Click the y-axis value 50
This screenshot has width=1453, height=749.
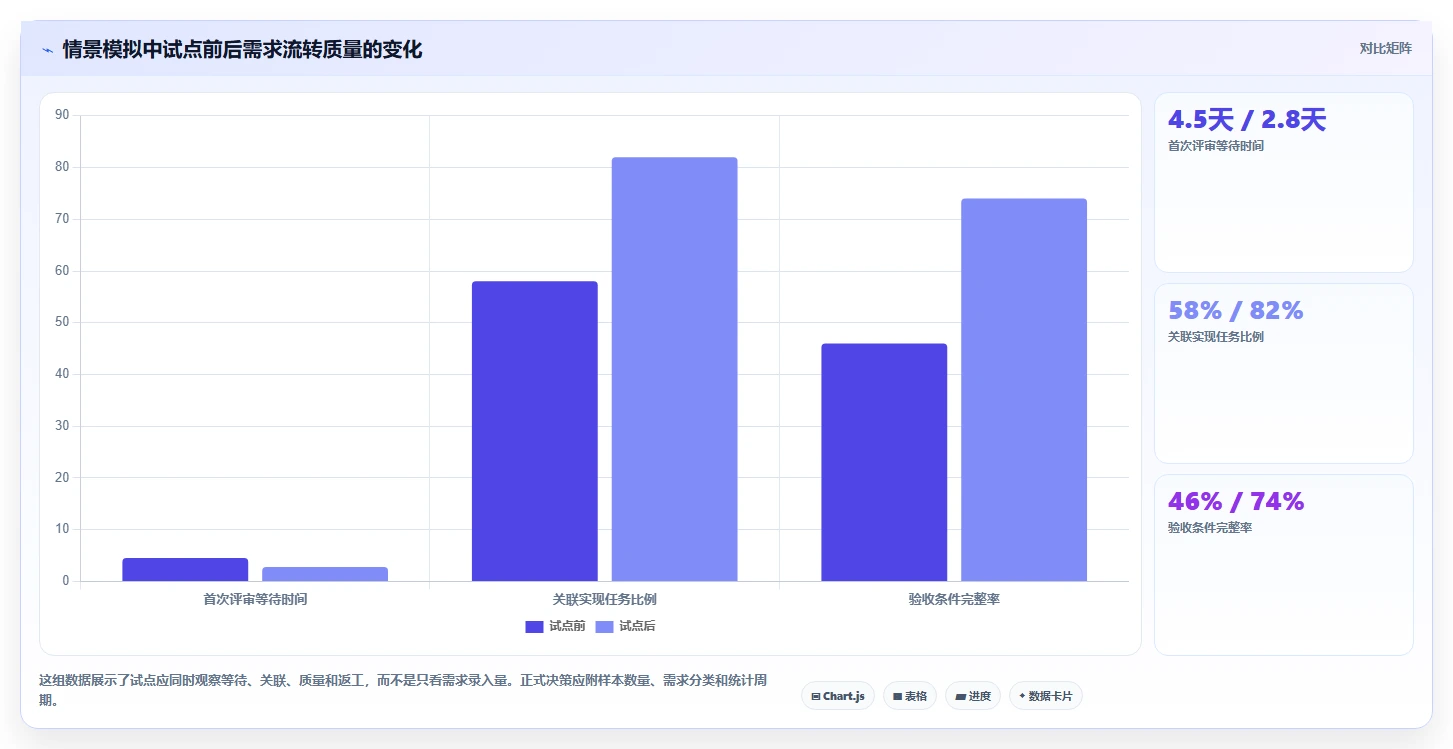point(62,322)
